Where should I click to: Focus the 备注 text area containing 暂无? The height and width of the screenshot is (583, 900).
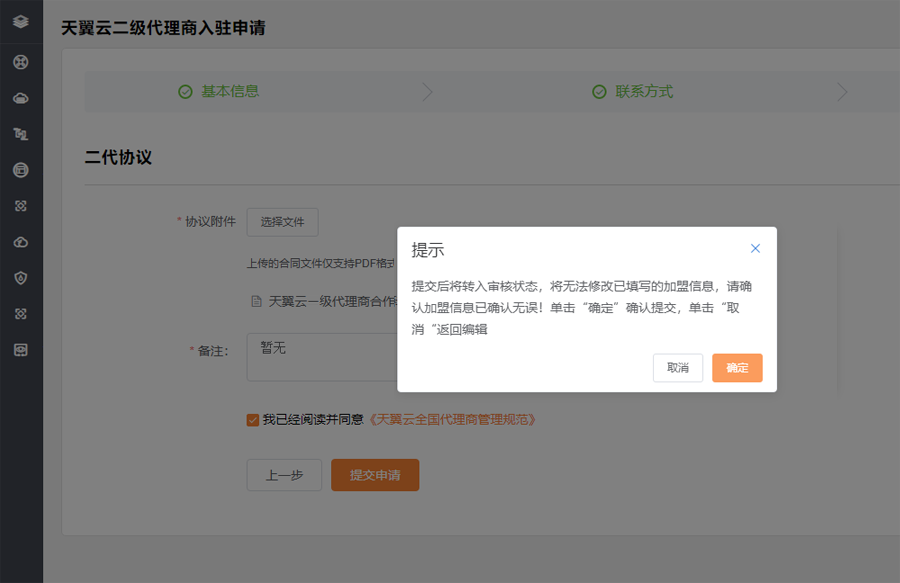pos(322,357)
